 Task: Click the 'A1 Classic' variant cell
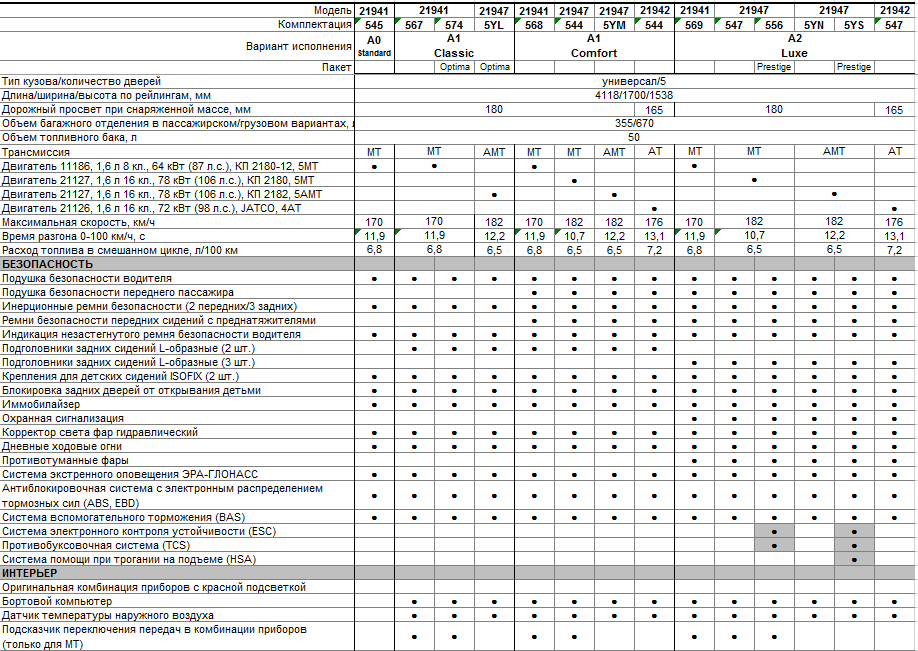pos(454,46)
